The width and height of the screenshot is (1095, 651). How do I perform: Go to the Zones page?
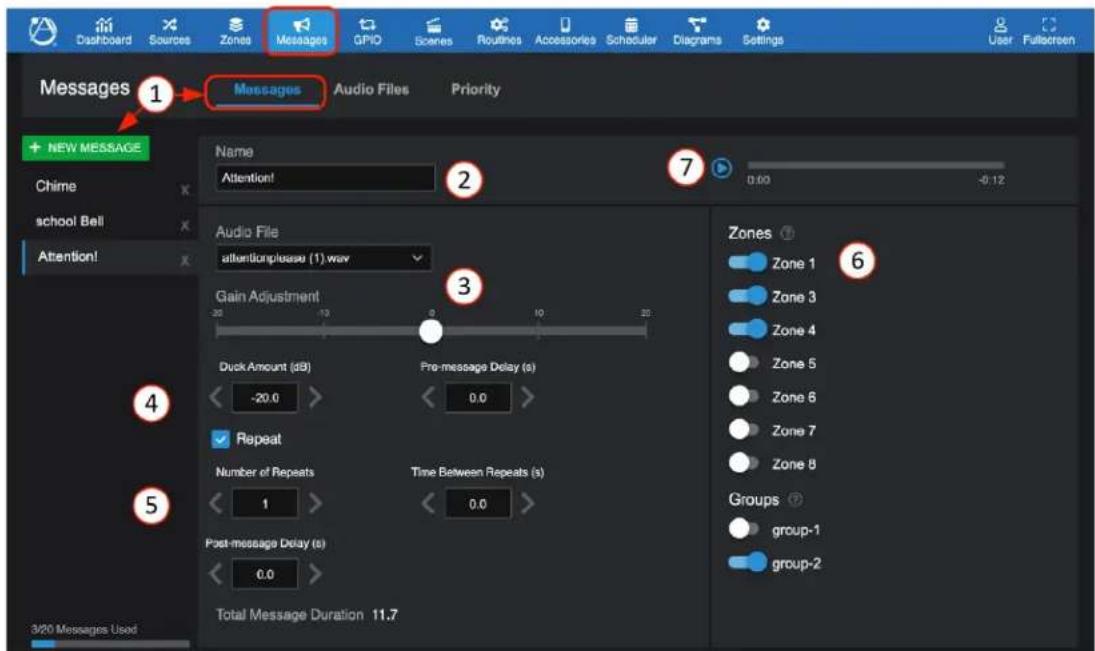click(235, 32)
